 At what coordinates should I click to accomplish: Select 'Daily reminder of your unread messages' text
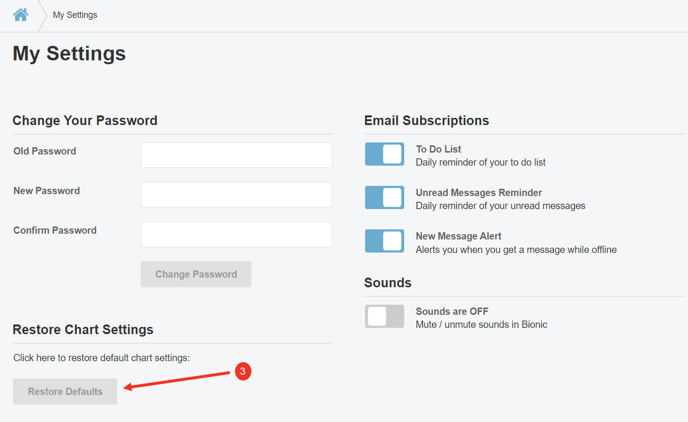[x=500, y=206]
